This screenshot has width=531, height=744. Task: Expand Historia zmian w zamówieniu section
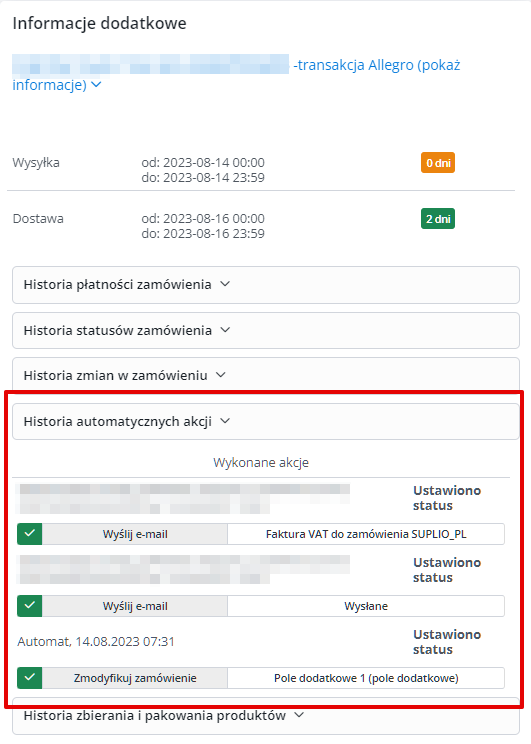pos(266,375)
